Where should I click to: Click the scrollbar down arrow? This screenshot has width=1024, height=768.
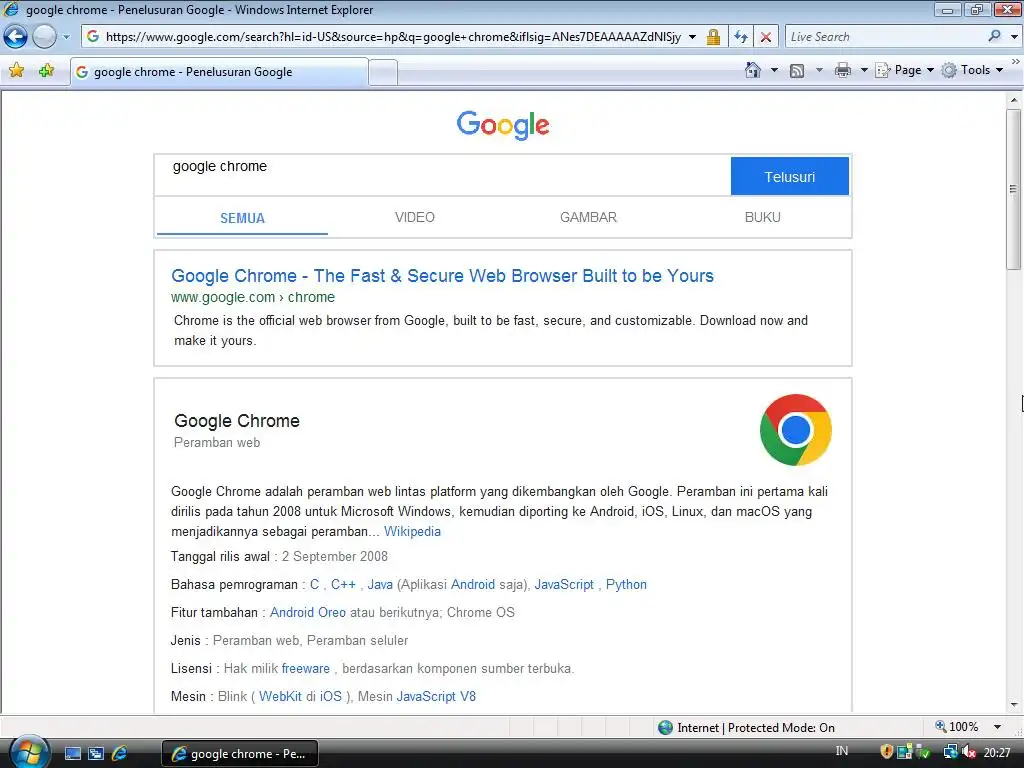(1014, 705)
